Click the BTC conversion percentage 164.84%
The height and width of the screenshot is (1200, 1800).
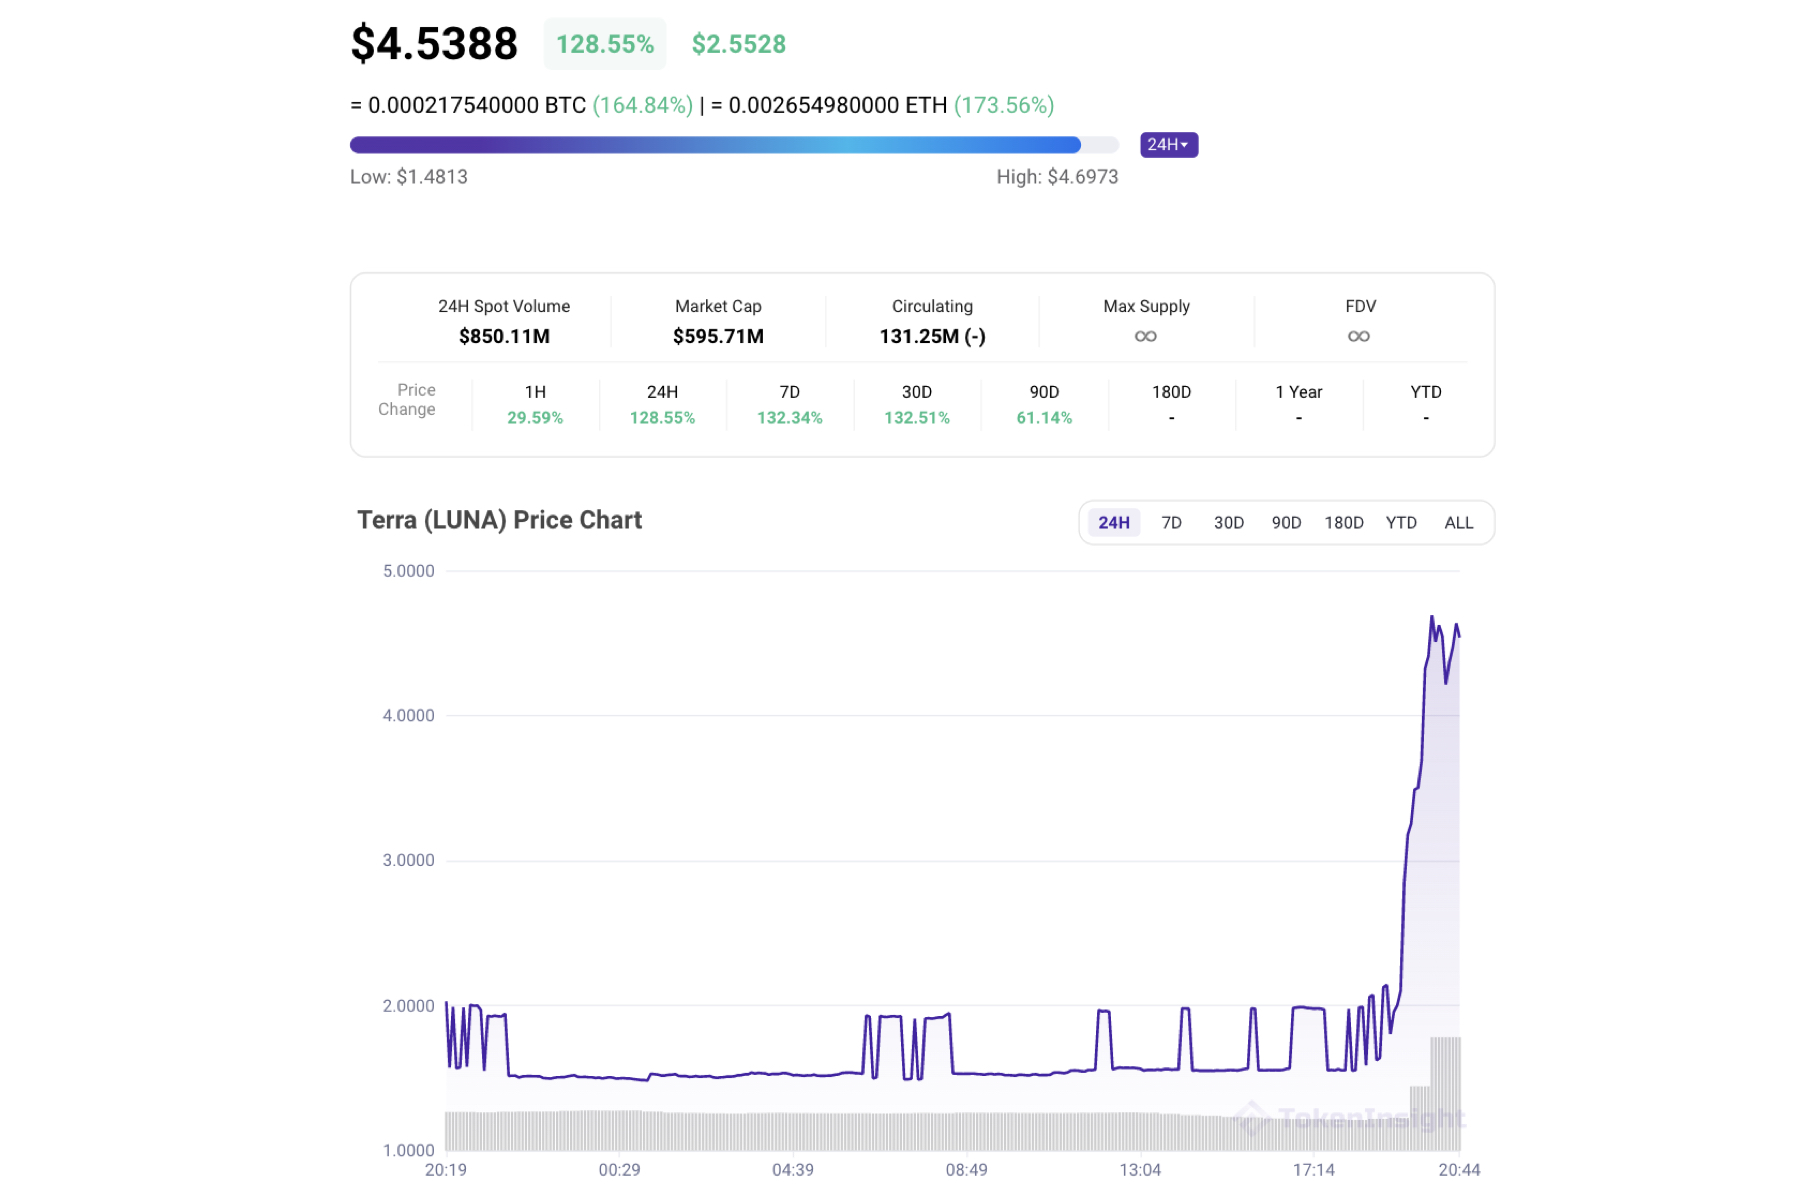[644, 104]
